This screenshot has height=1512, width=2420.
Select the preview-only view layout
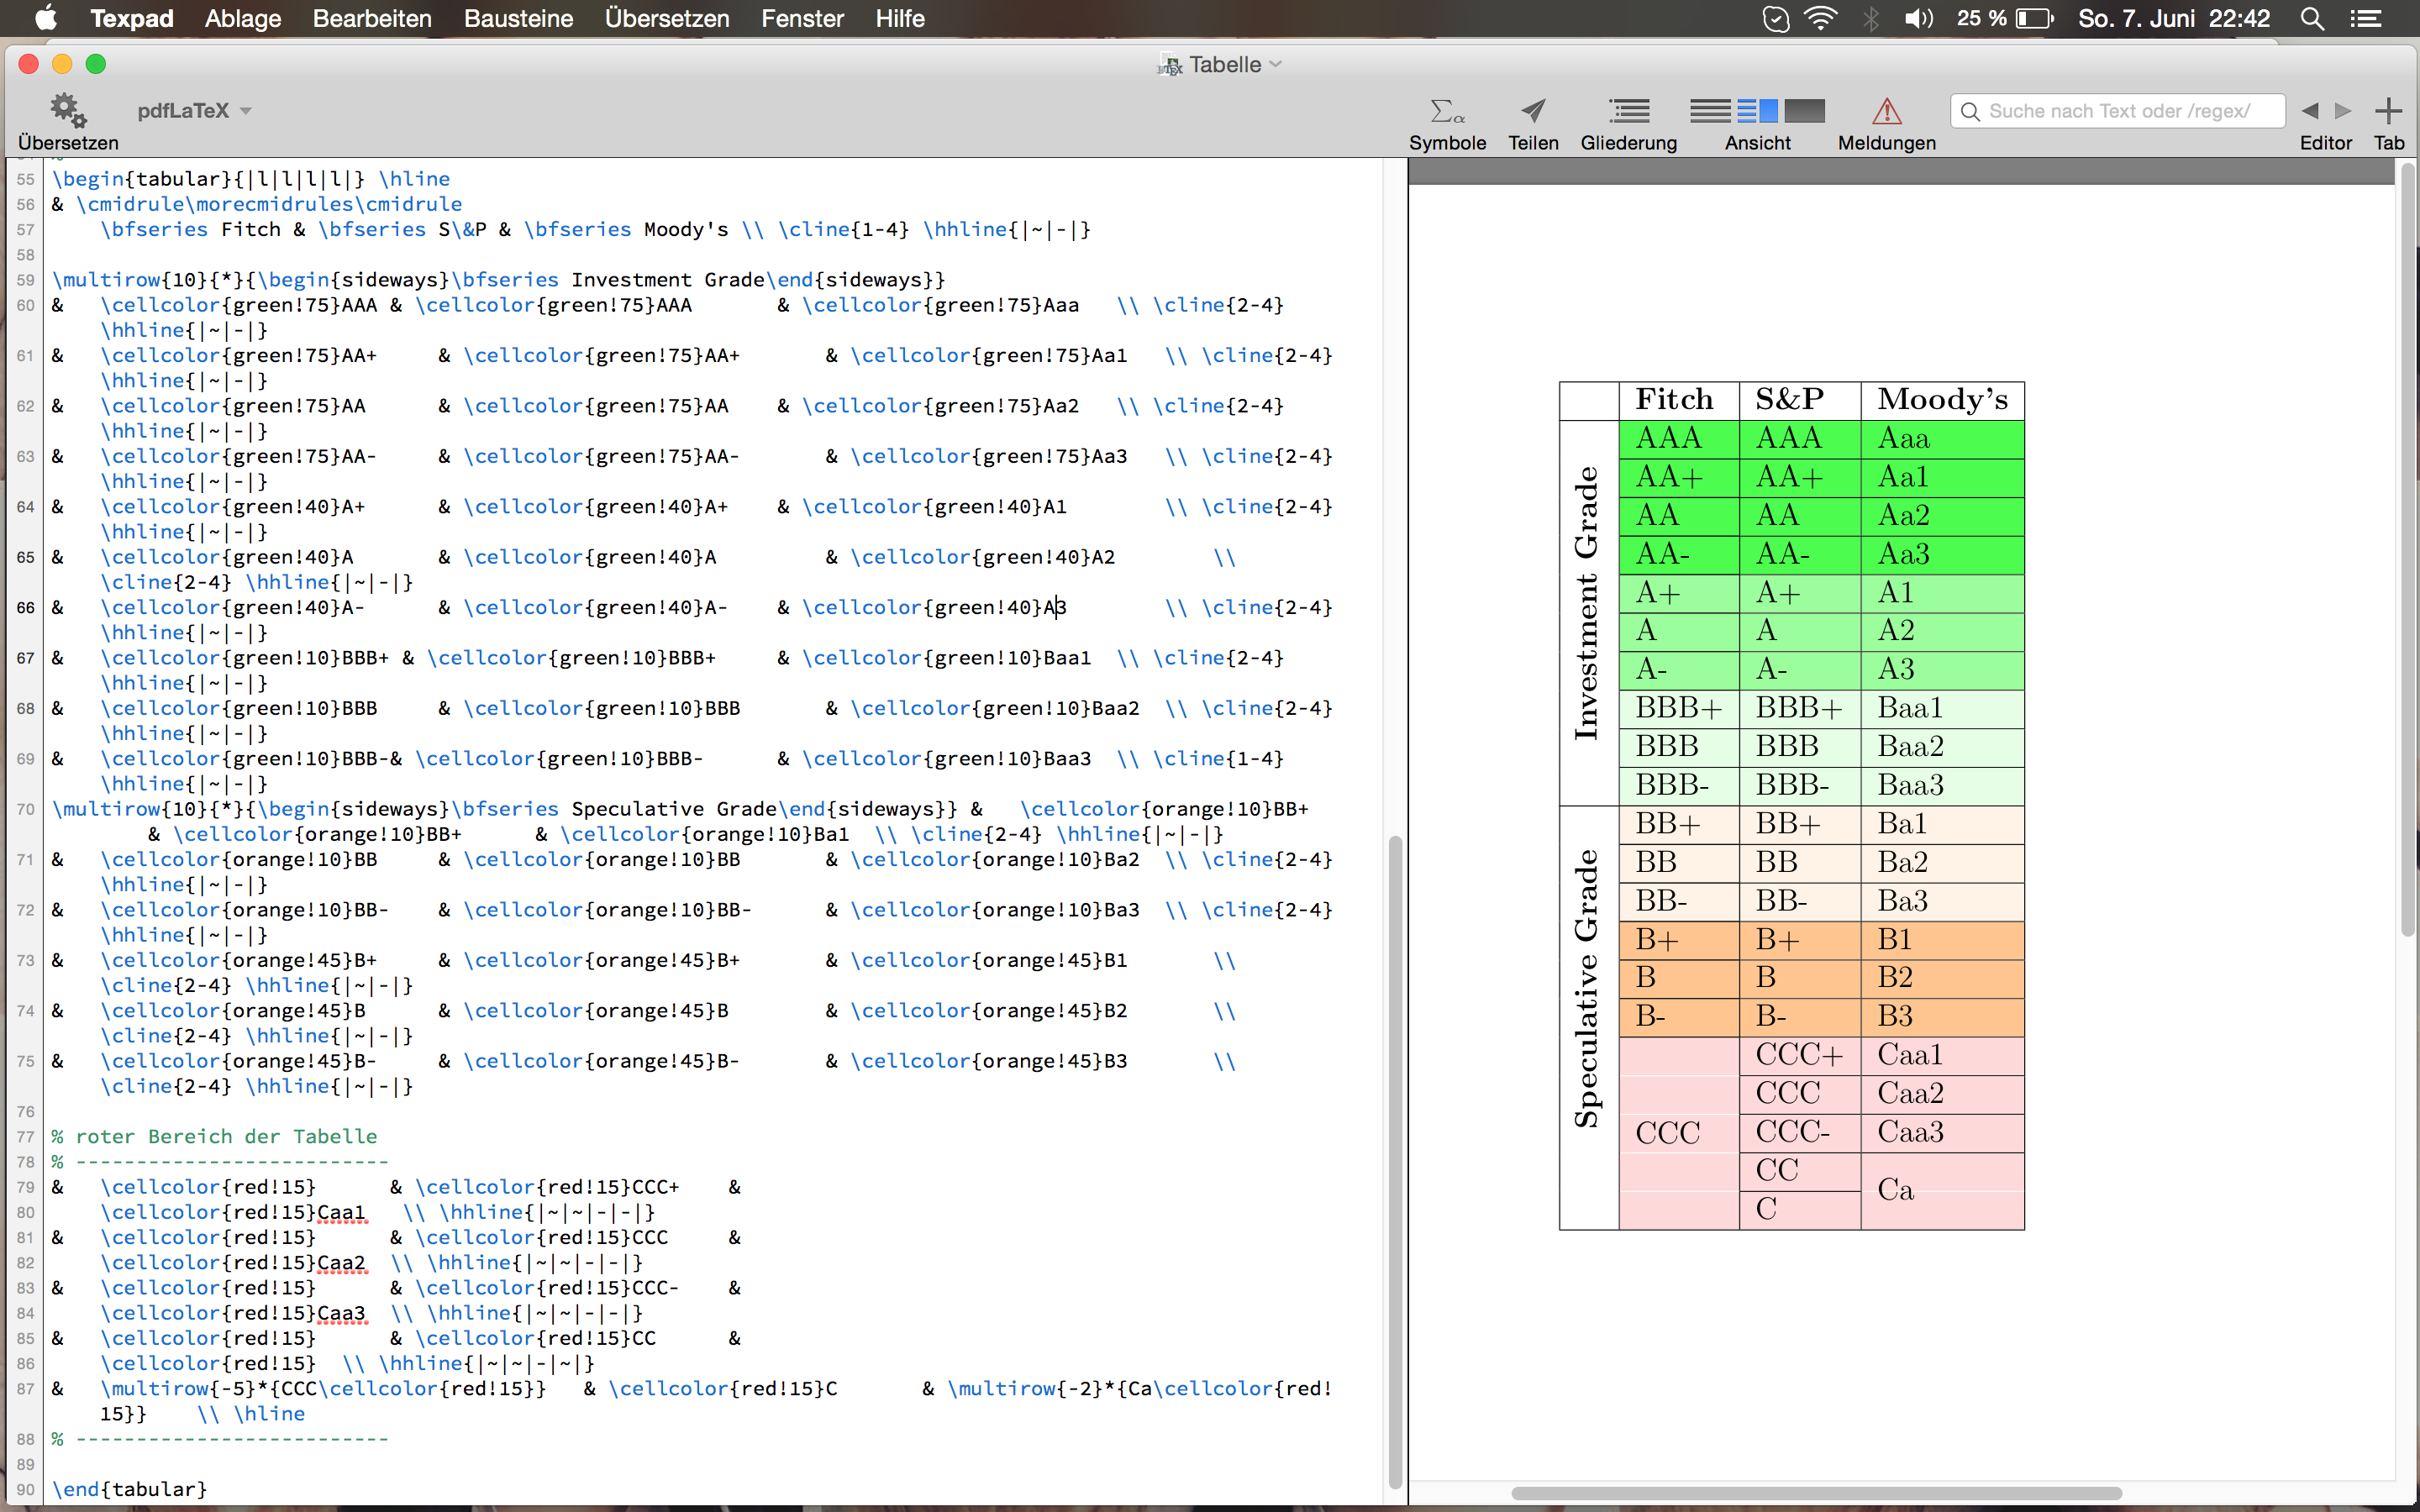pos(1804,110)
